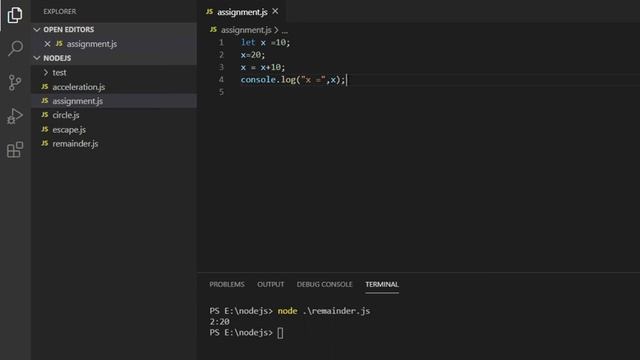Click 'node .\remainder.js' command in terminal

click(324, 311)
